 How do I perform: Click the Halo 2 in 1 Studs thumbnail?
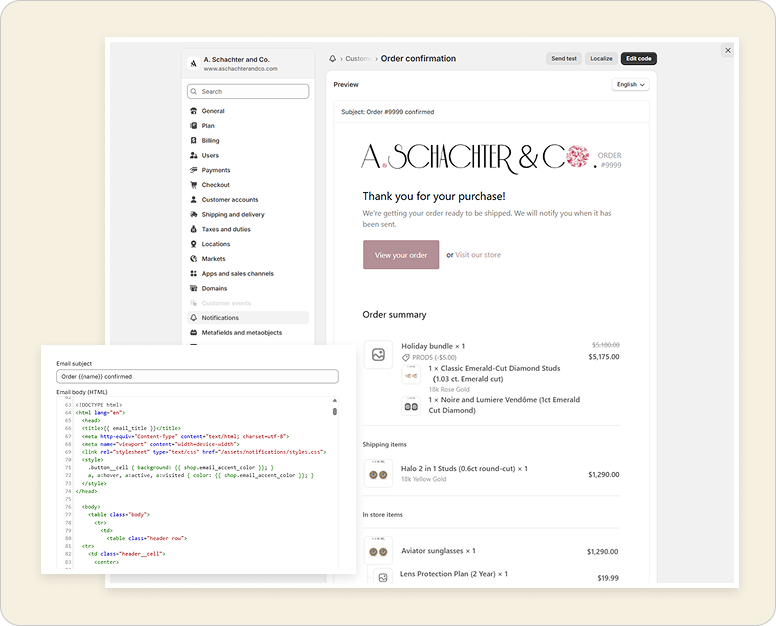click(x=378, y=474)
